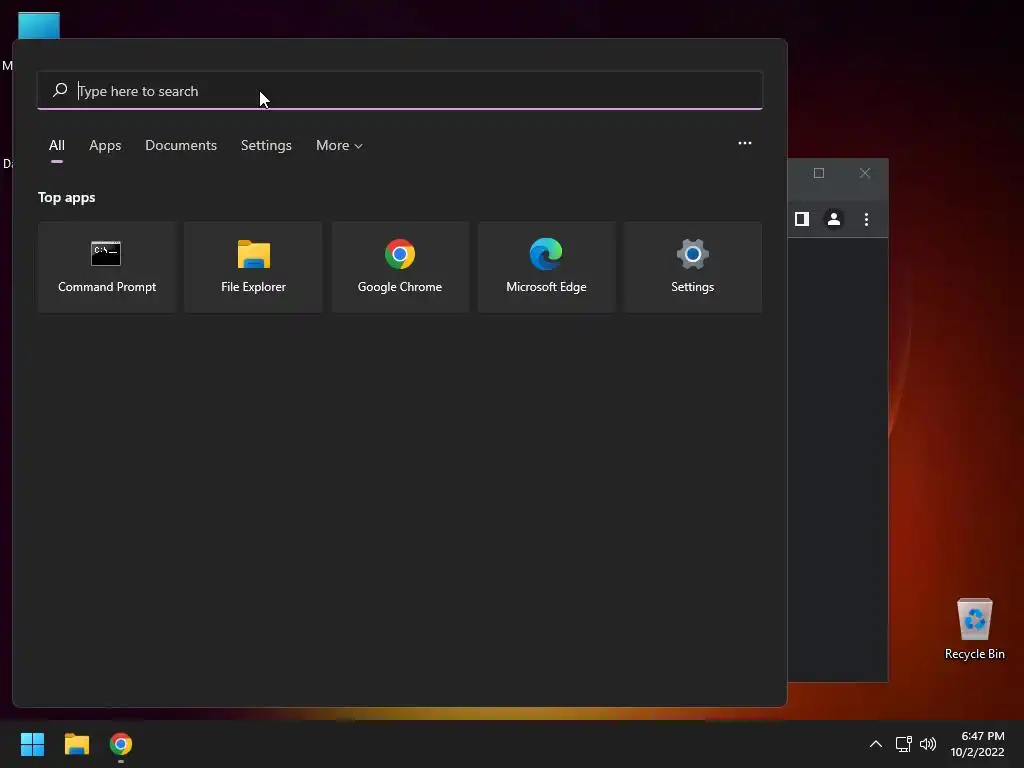Open Chrome three-dot menu

866,219
